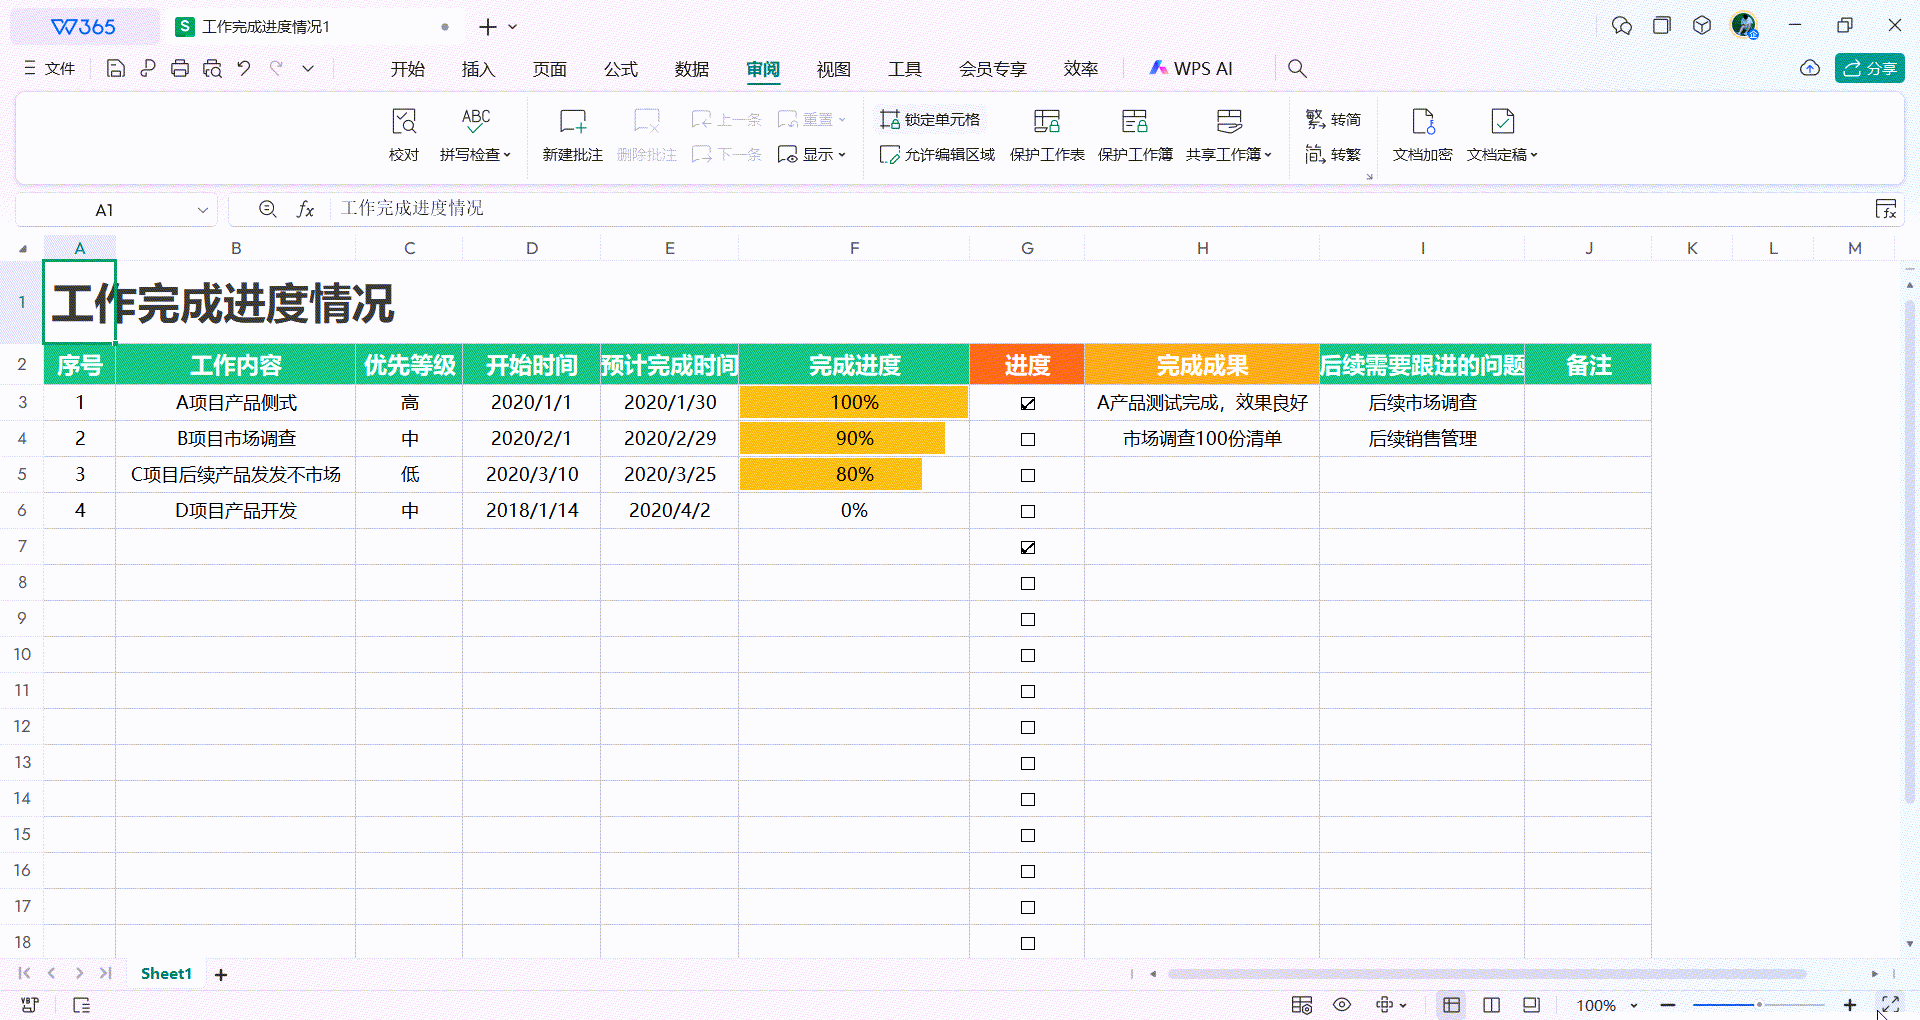Click the zoom slider handle
Screen dimensions: 1920x1020
click(1759, 1005)
